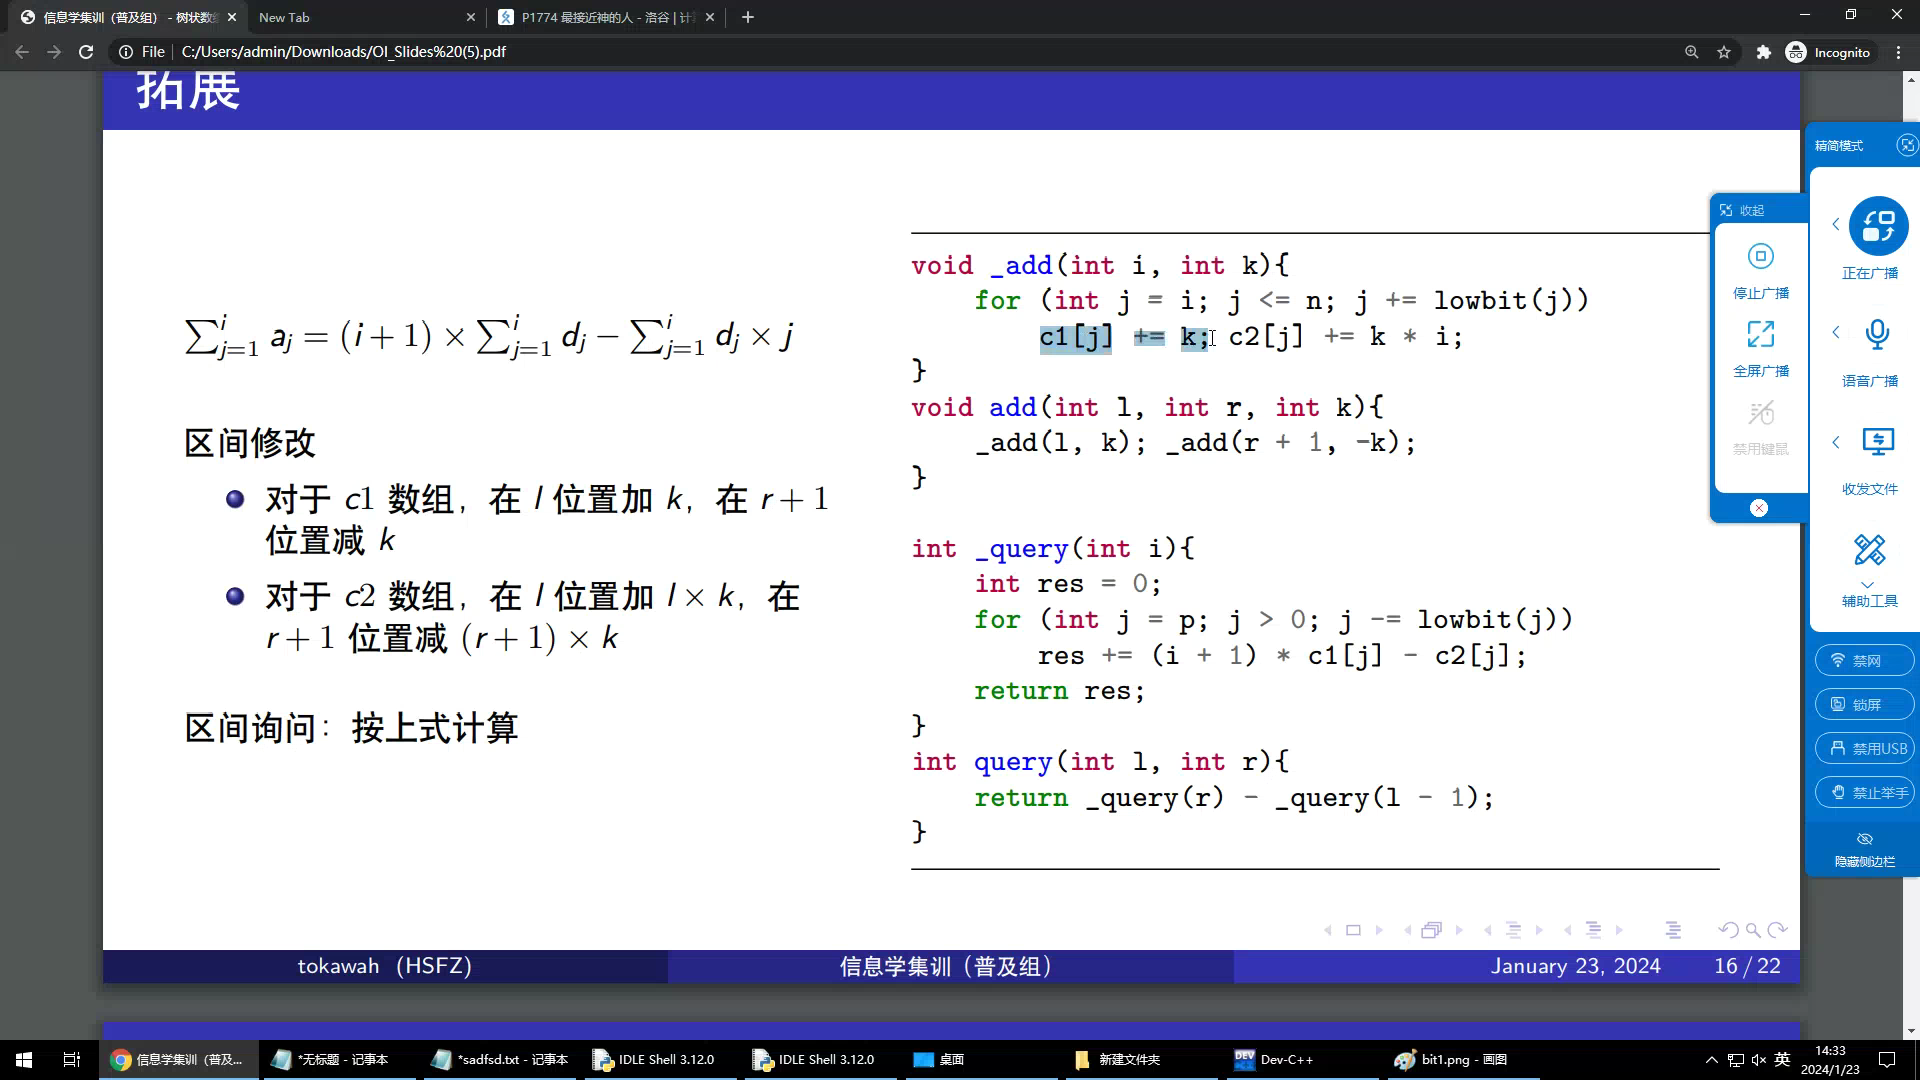Click the 全屏广播 fullscreen broadcast icon

1760,334
